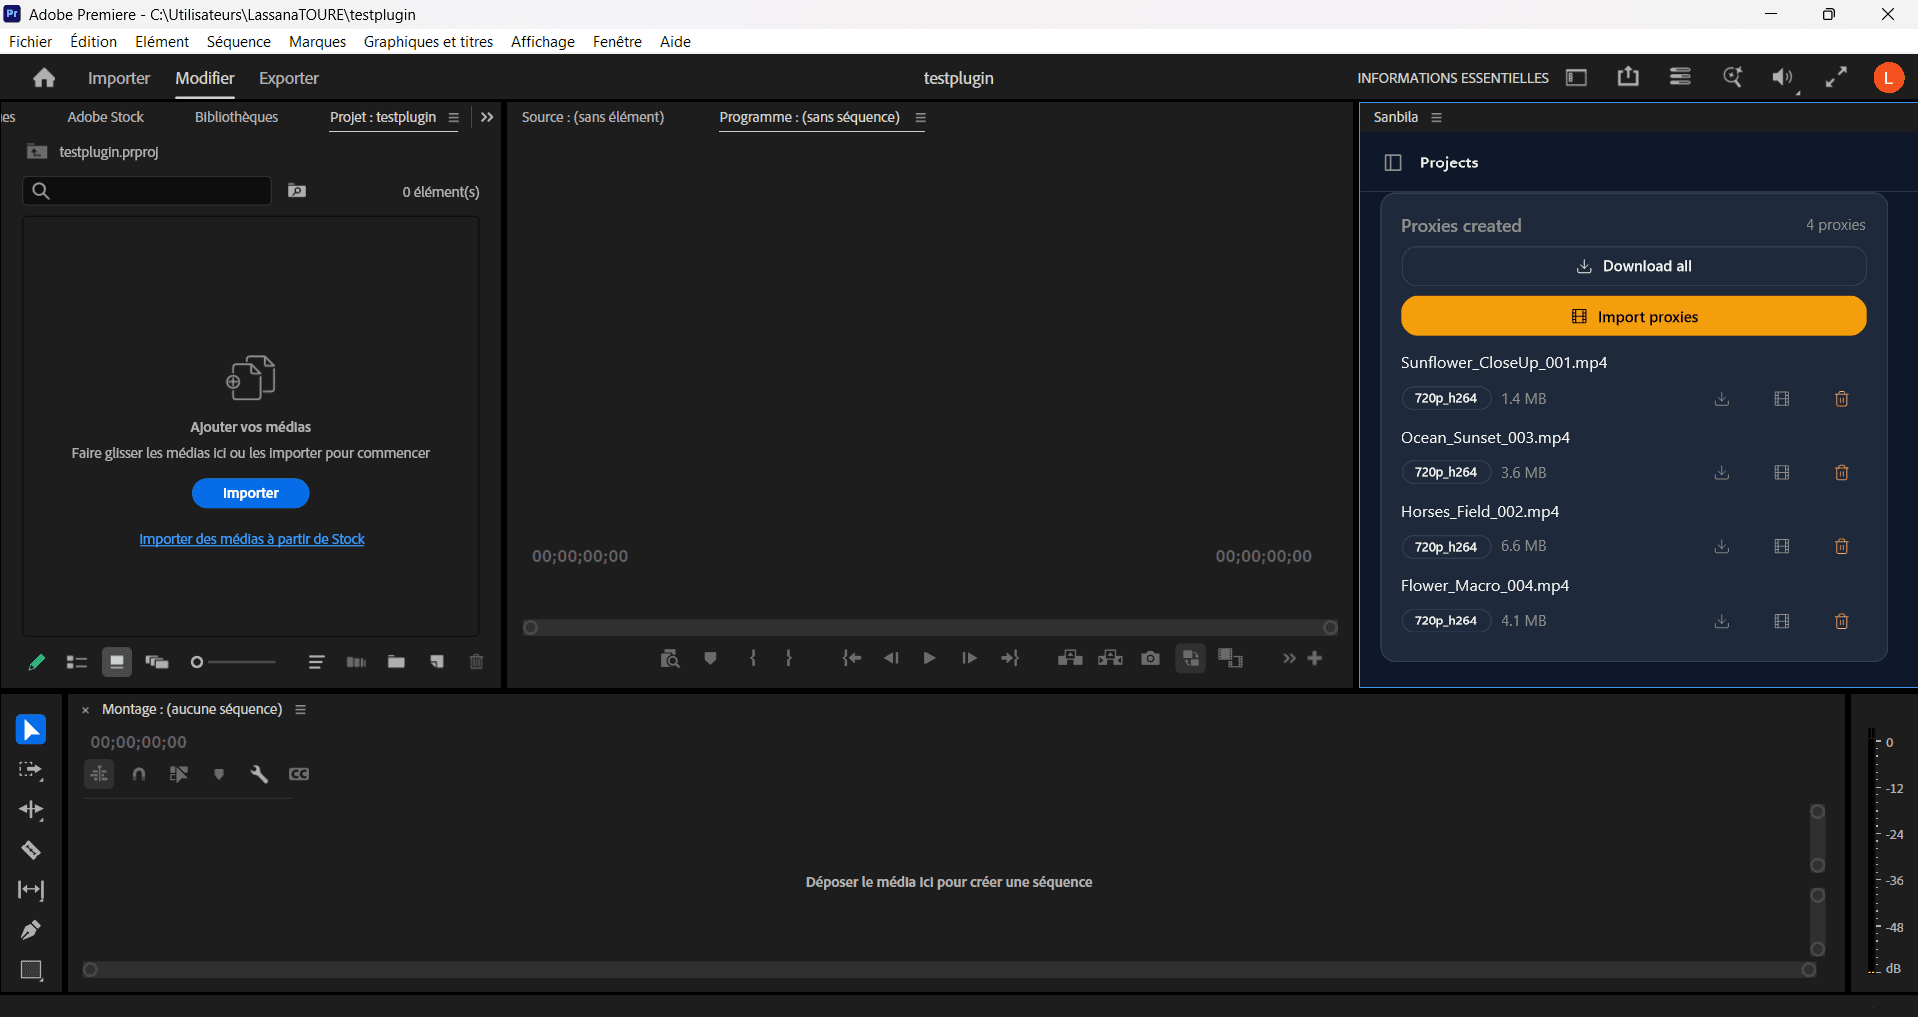Play the Program monitor
1918x1017 pixels.
929,658
